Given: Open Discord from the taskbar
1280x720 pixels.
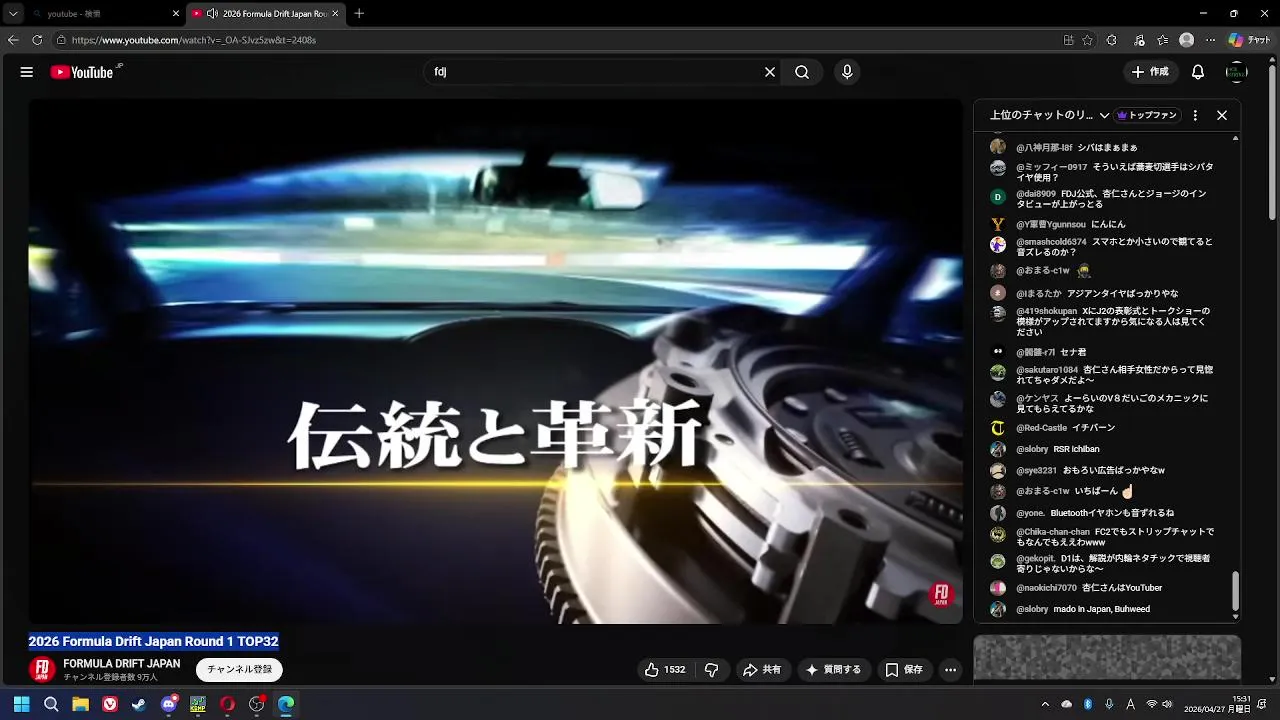Looking at the screenshot, I should (x=169, y=704).
